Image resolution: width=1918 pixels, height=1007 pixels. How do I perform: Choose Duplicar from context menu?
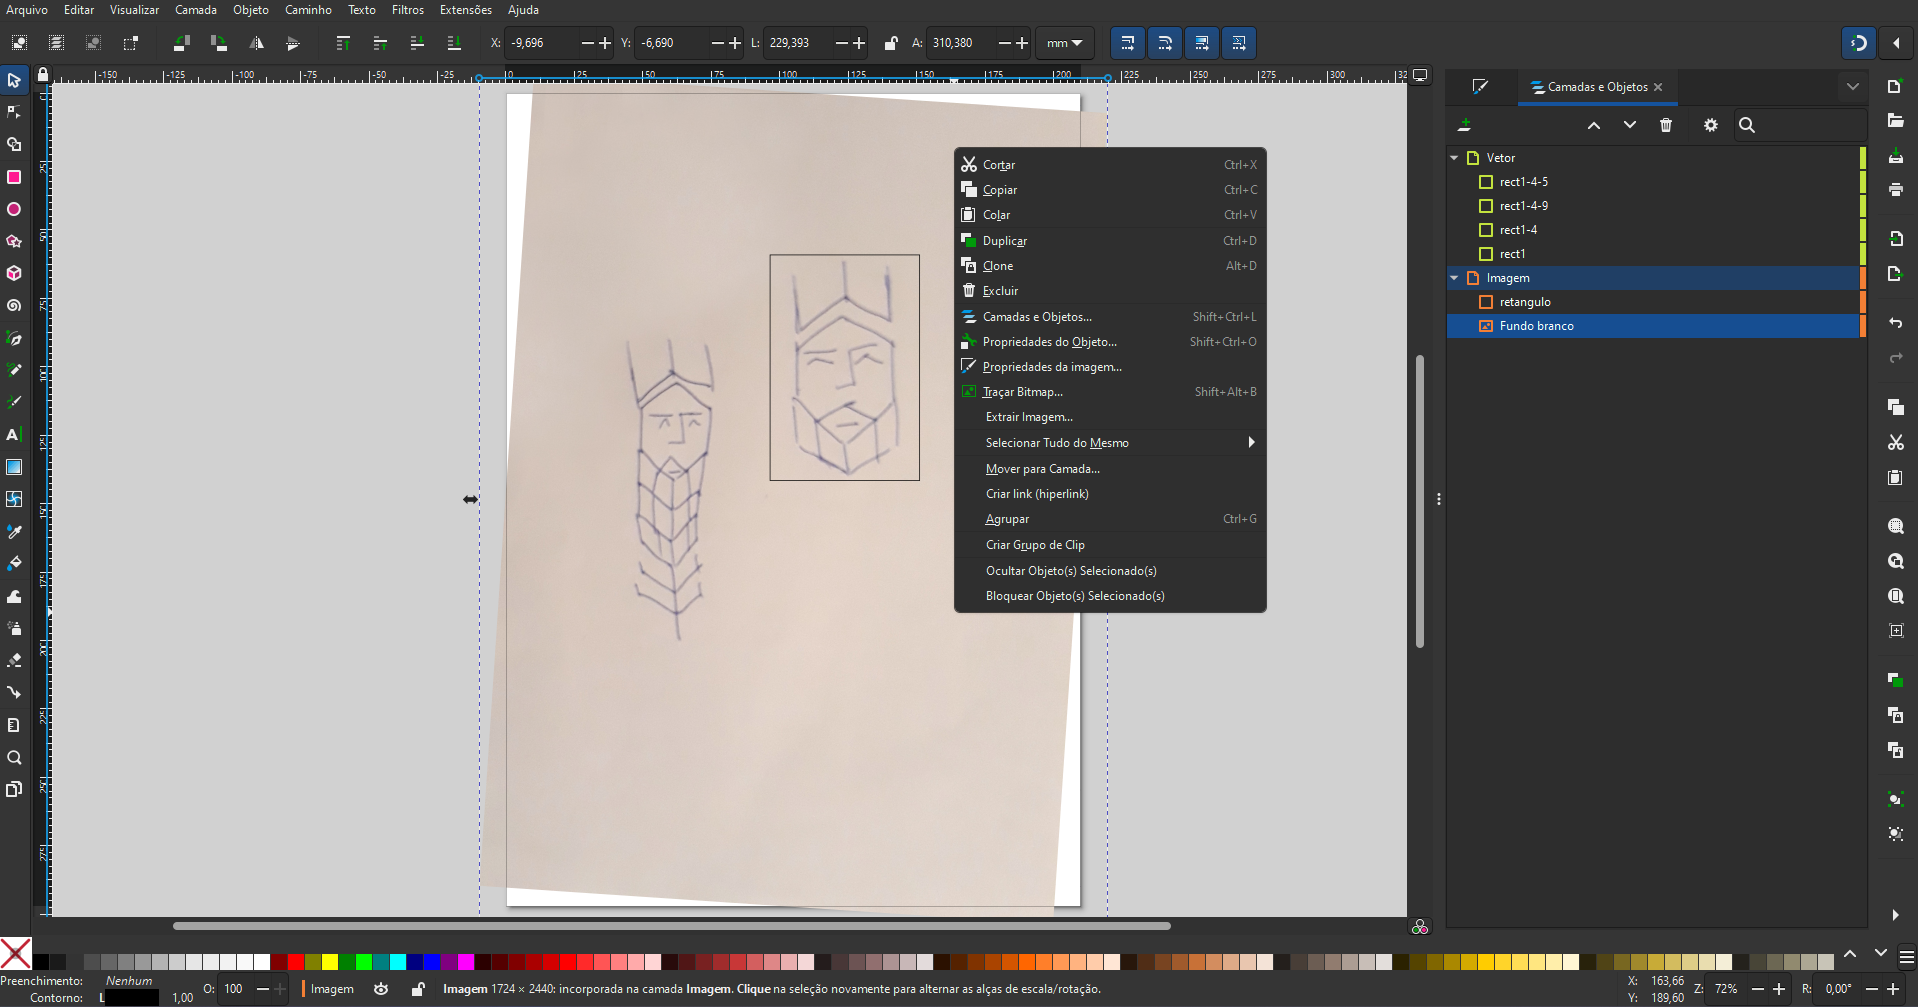(x=1110, y=241)
